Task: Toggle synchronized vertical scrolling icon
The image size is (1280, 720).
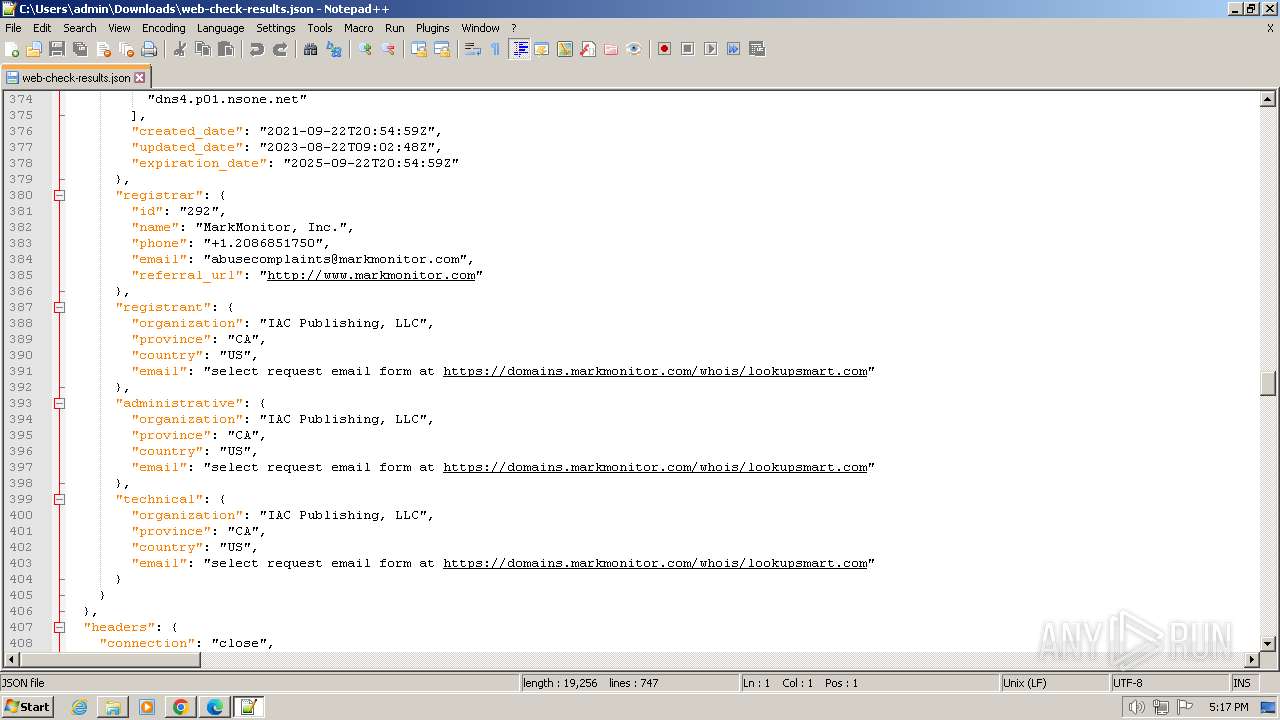Action: click(419, 49)
